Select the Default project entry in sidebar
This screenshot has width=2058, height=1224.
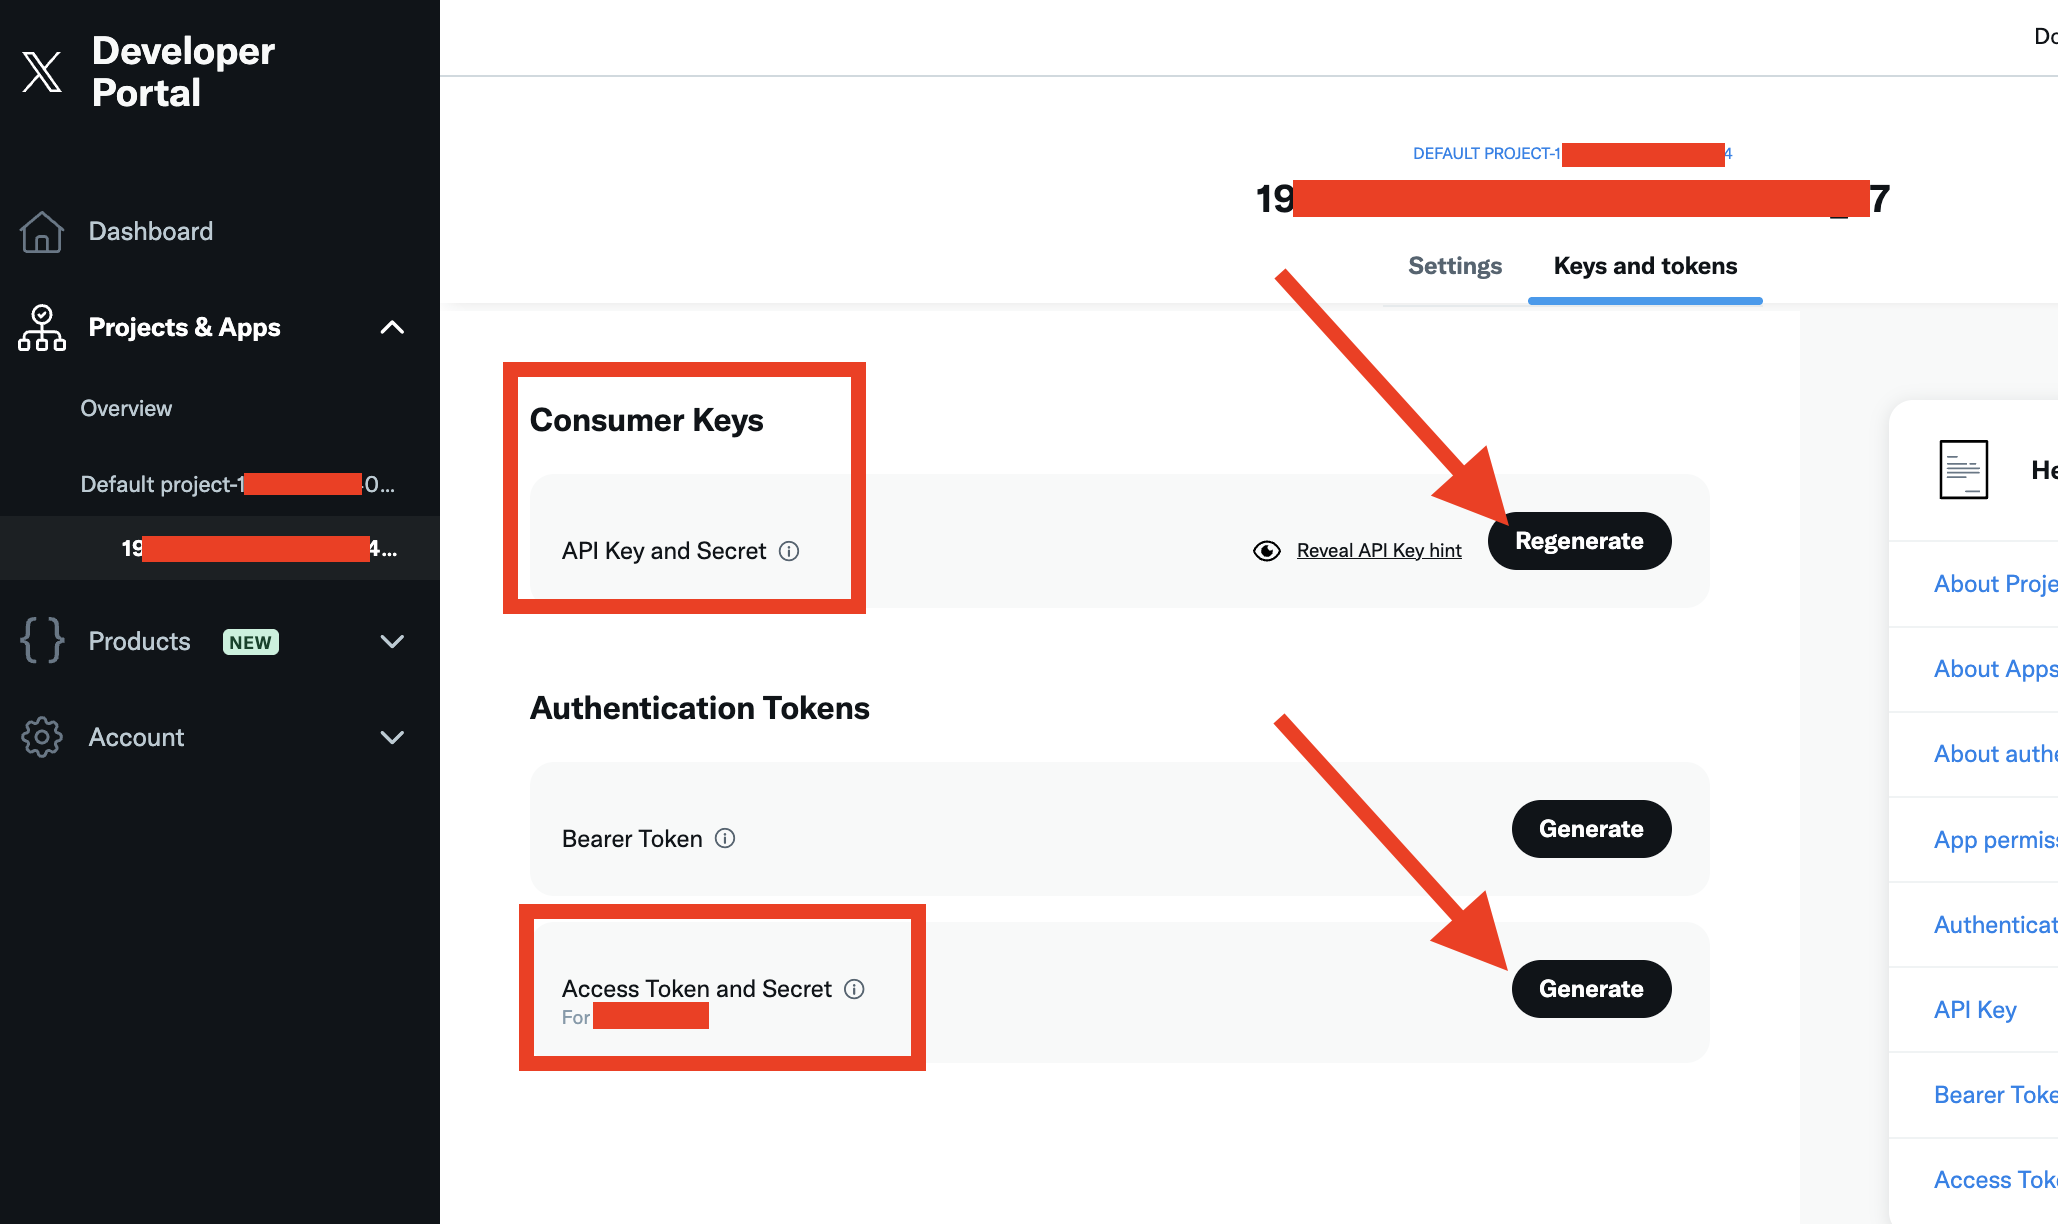coord(238,484)
